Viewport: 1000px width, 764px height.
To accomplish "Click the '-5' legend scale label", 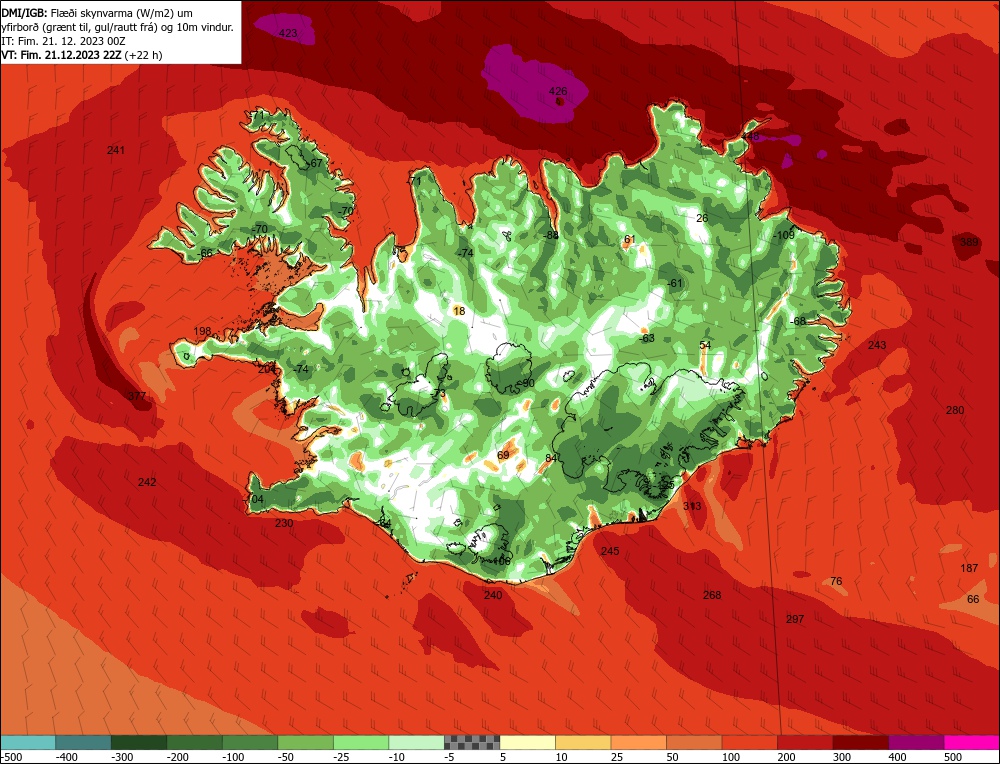I will point(450,757).
